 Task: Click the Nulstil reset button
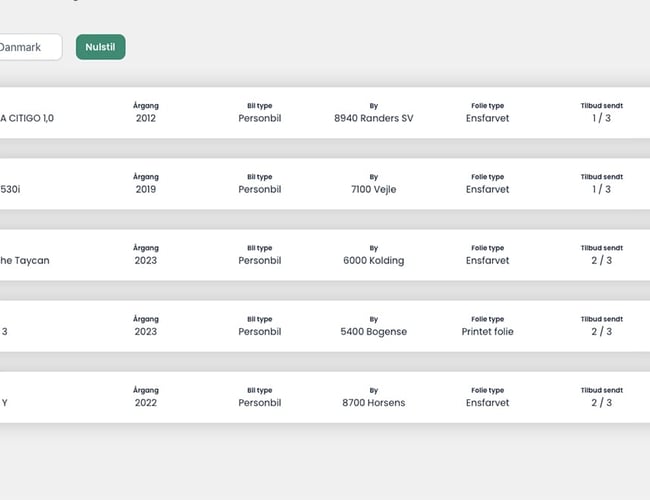[x=100, y=47]
